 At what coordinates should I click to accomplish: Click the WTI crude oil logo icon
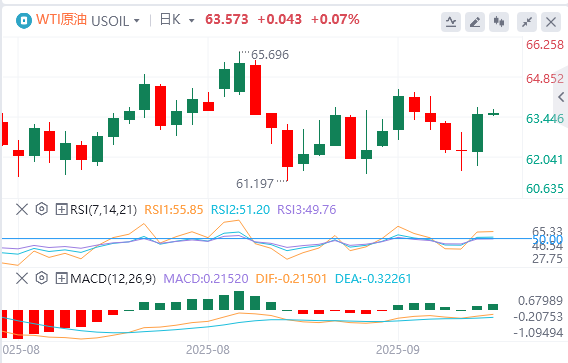[x=24, y=21]
